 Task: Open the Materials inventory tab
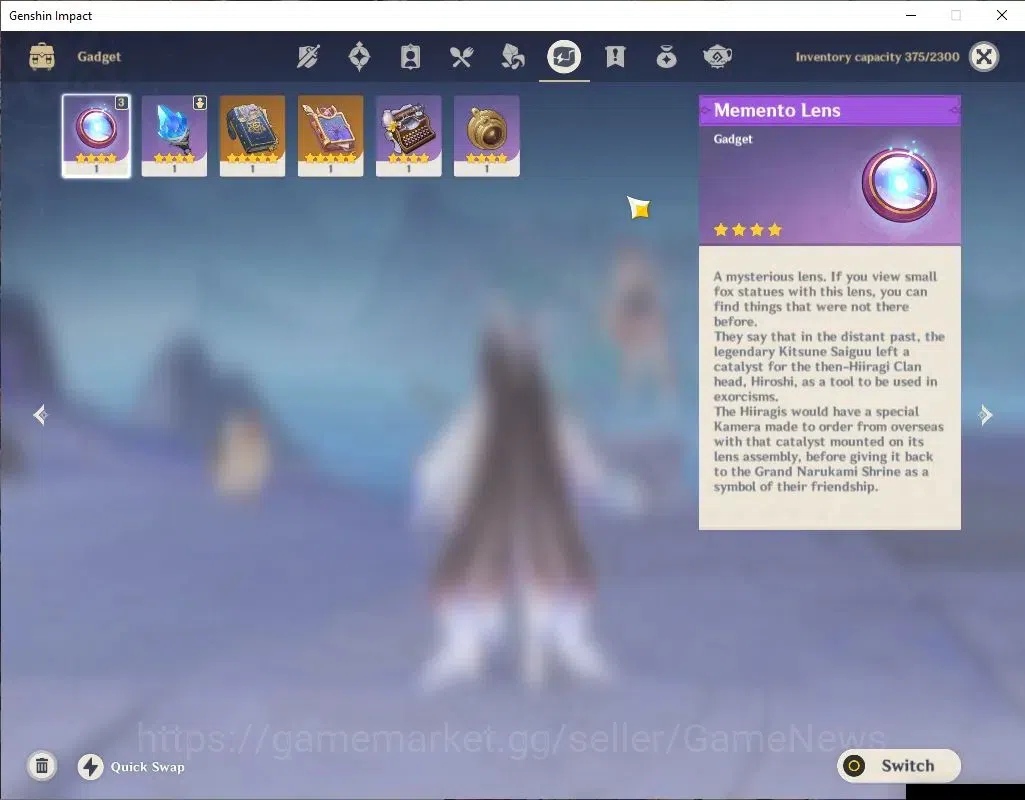point(512,57)
